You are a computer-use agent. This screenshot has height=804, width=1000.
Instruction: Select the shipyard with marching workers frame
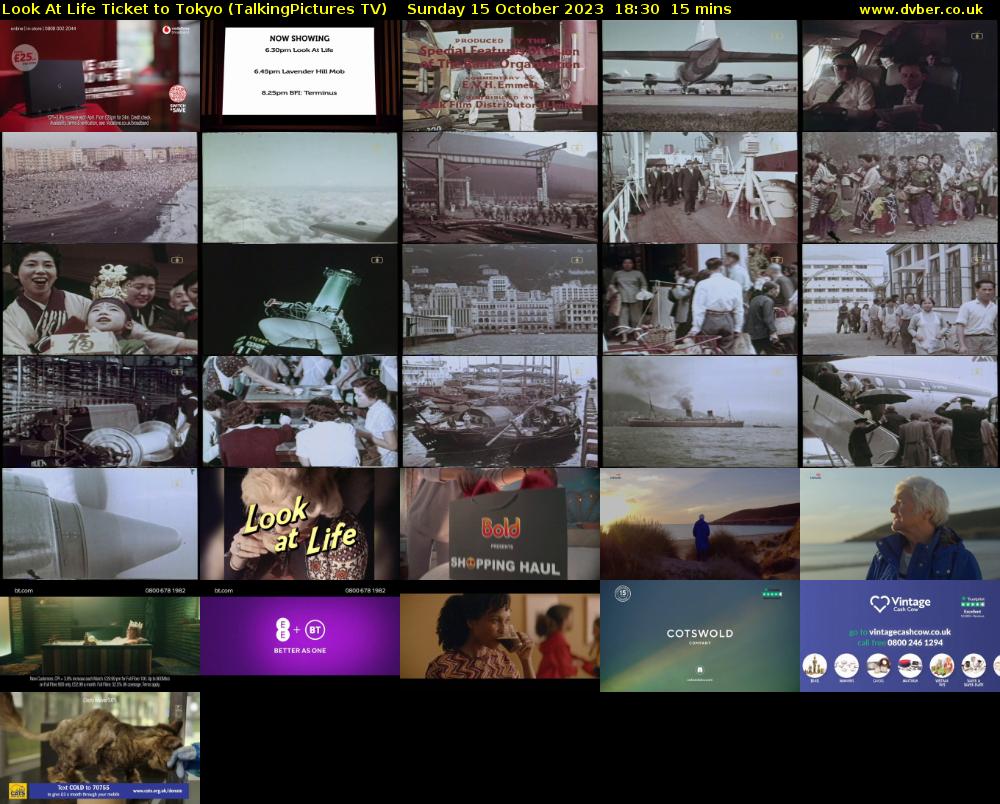click(500, 187)
